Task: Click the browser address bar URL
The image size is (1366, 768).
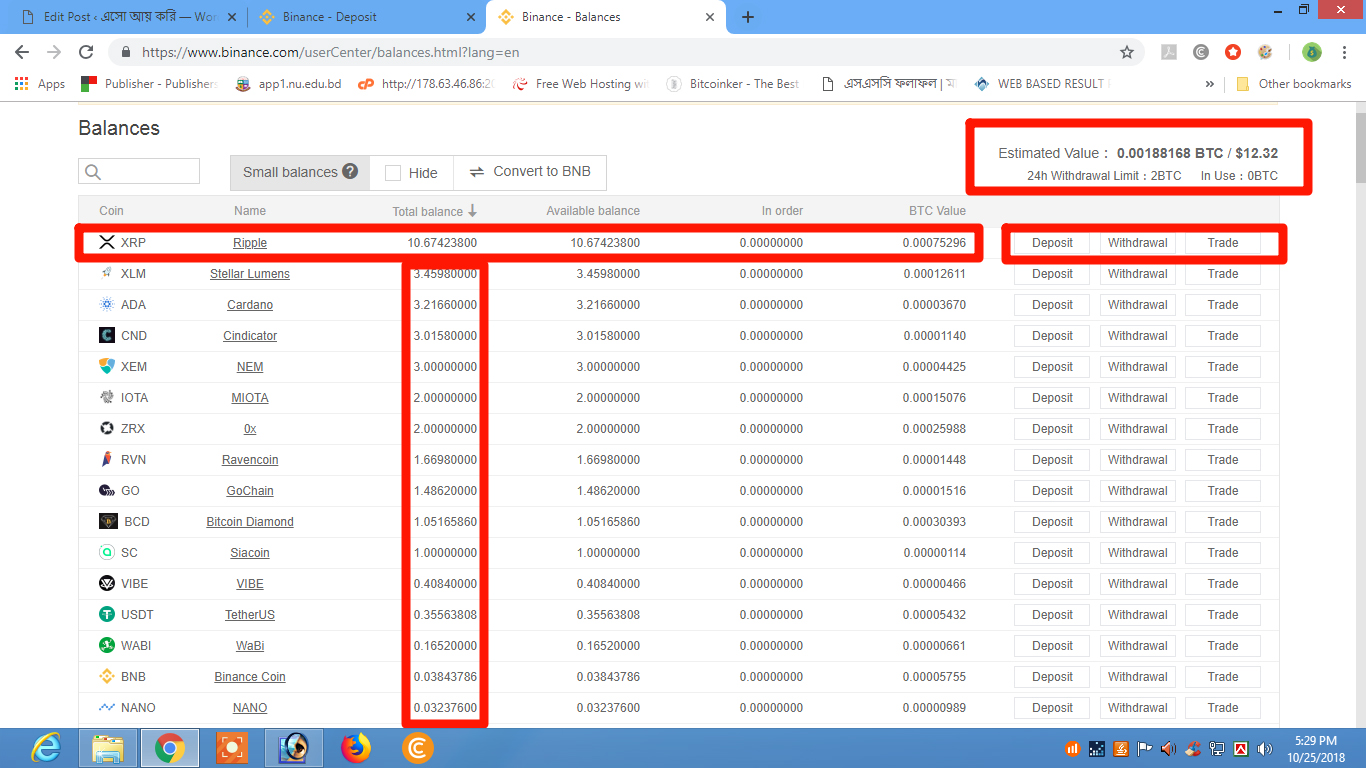Action: [330, 52]
